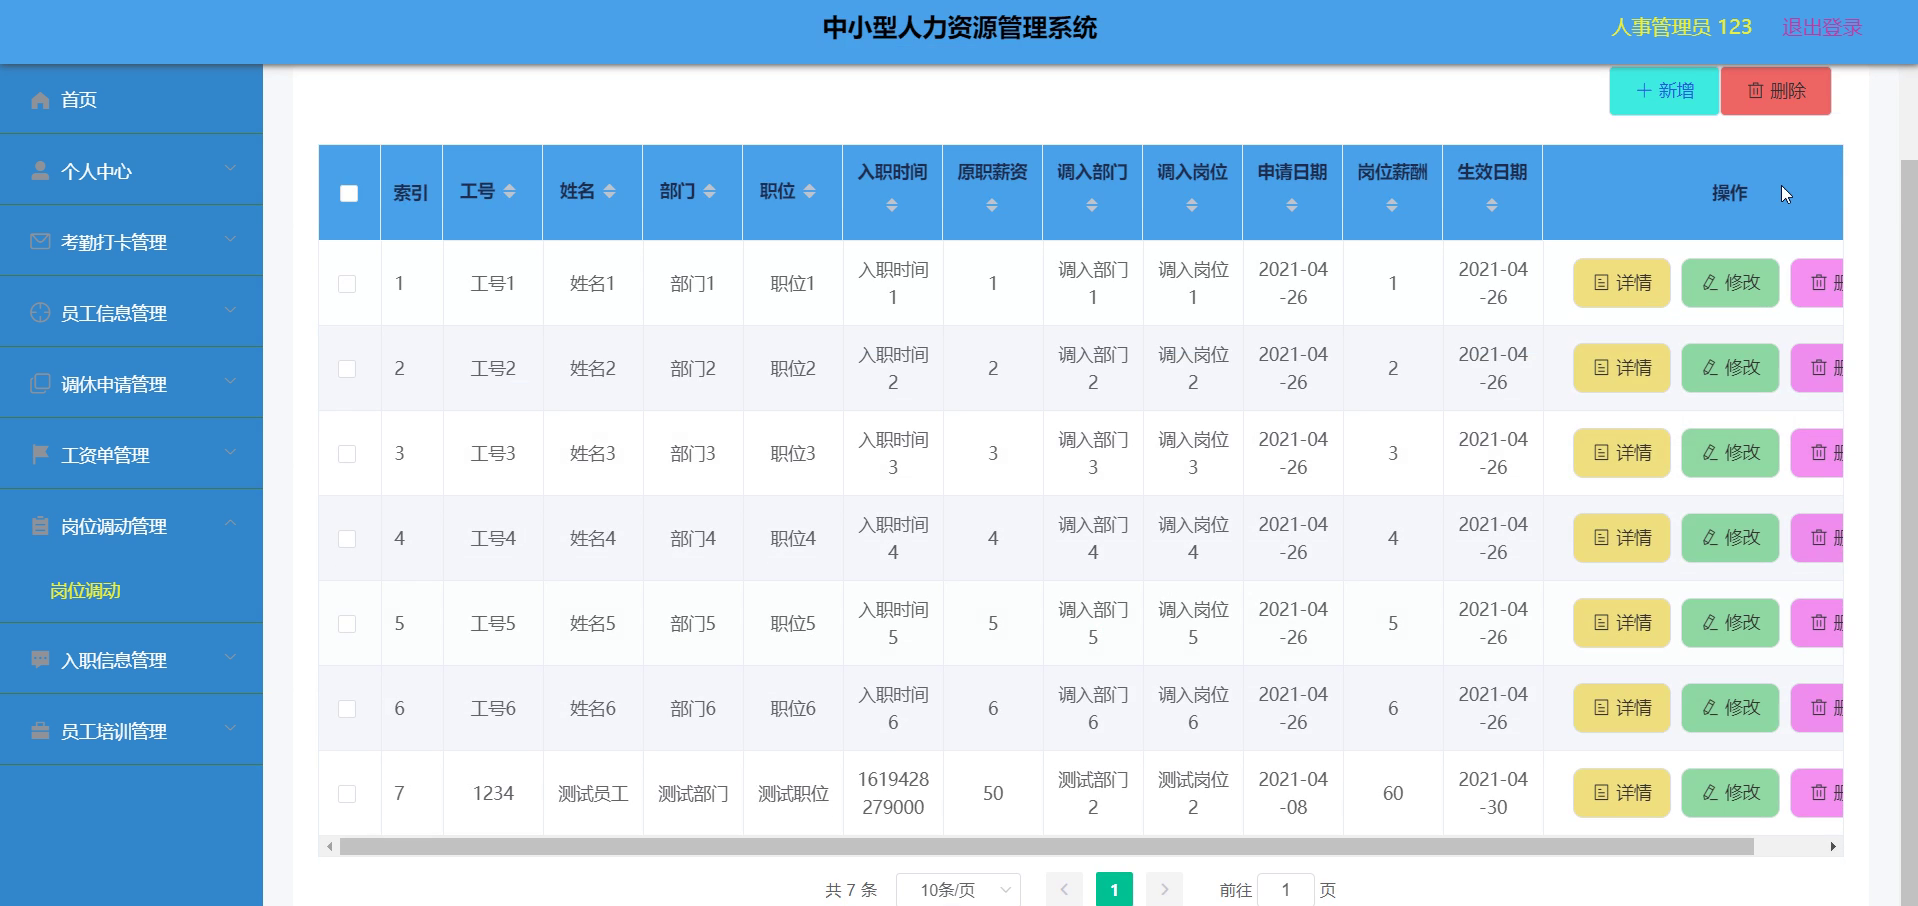Click the 前往 page number input field
Viewport: 1918px width, 906px height.
[x=1285, y=889]
